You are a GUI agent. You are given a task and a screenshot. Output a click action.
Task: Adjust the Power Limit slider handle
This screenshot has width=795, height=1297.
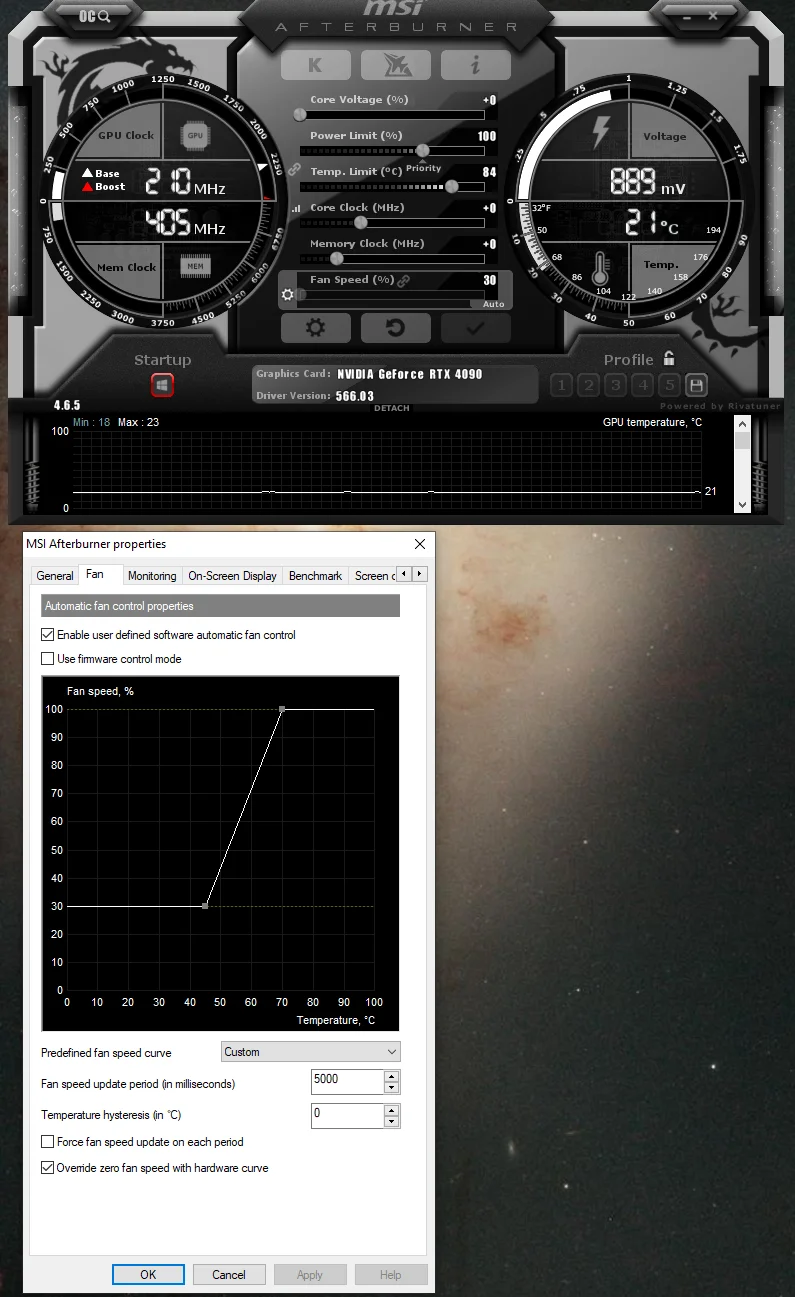[423, 151]
